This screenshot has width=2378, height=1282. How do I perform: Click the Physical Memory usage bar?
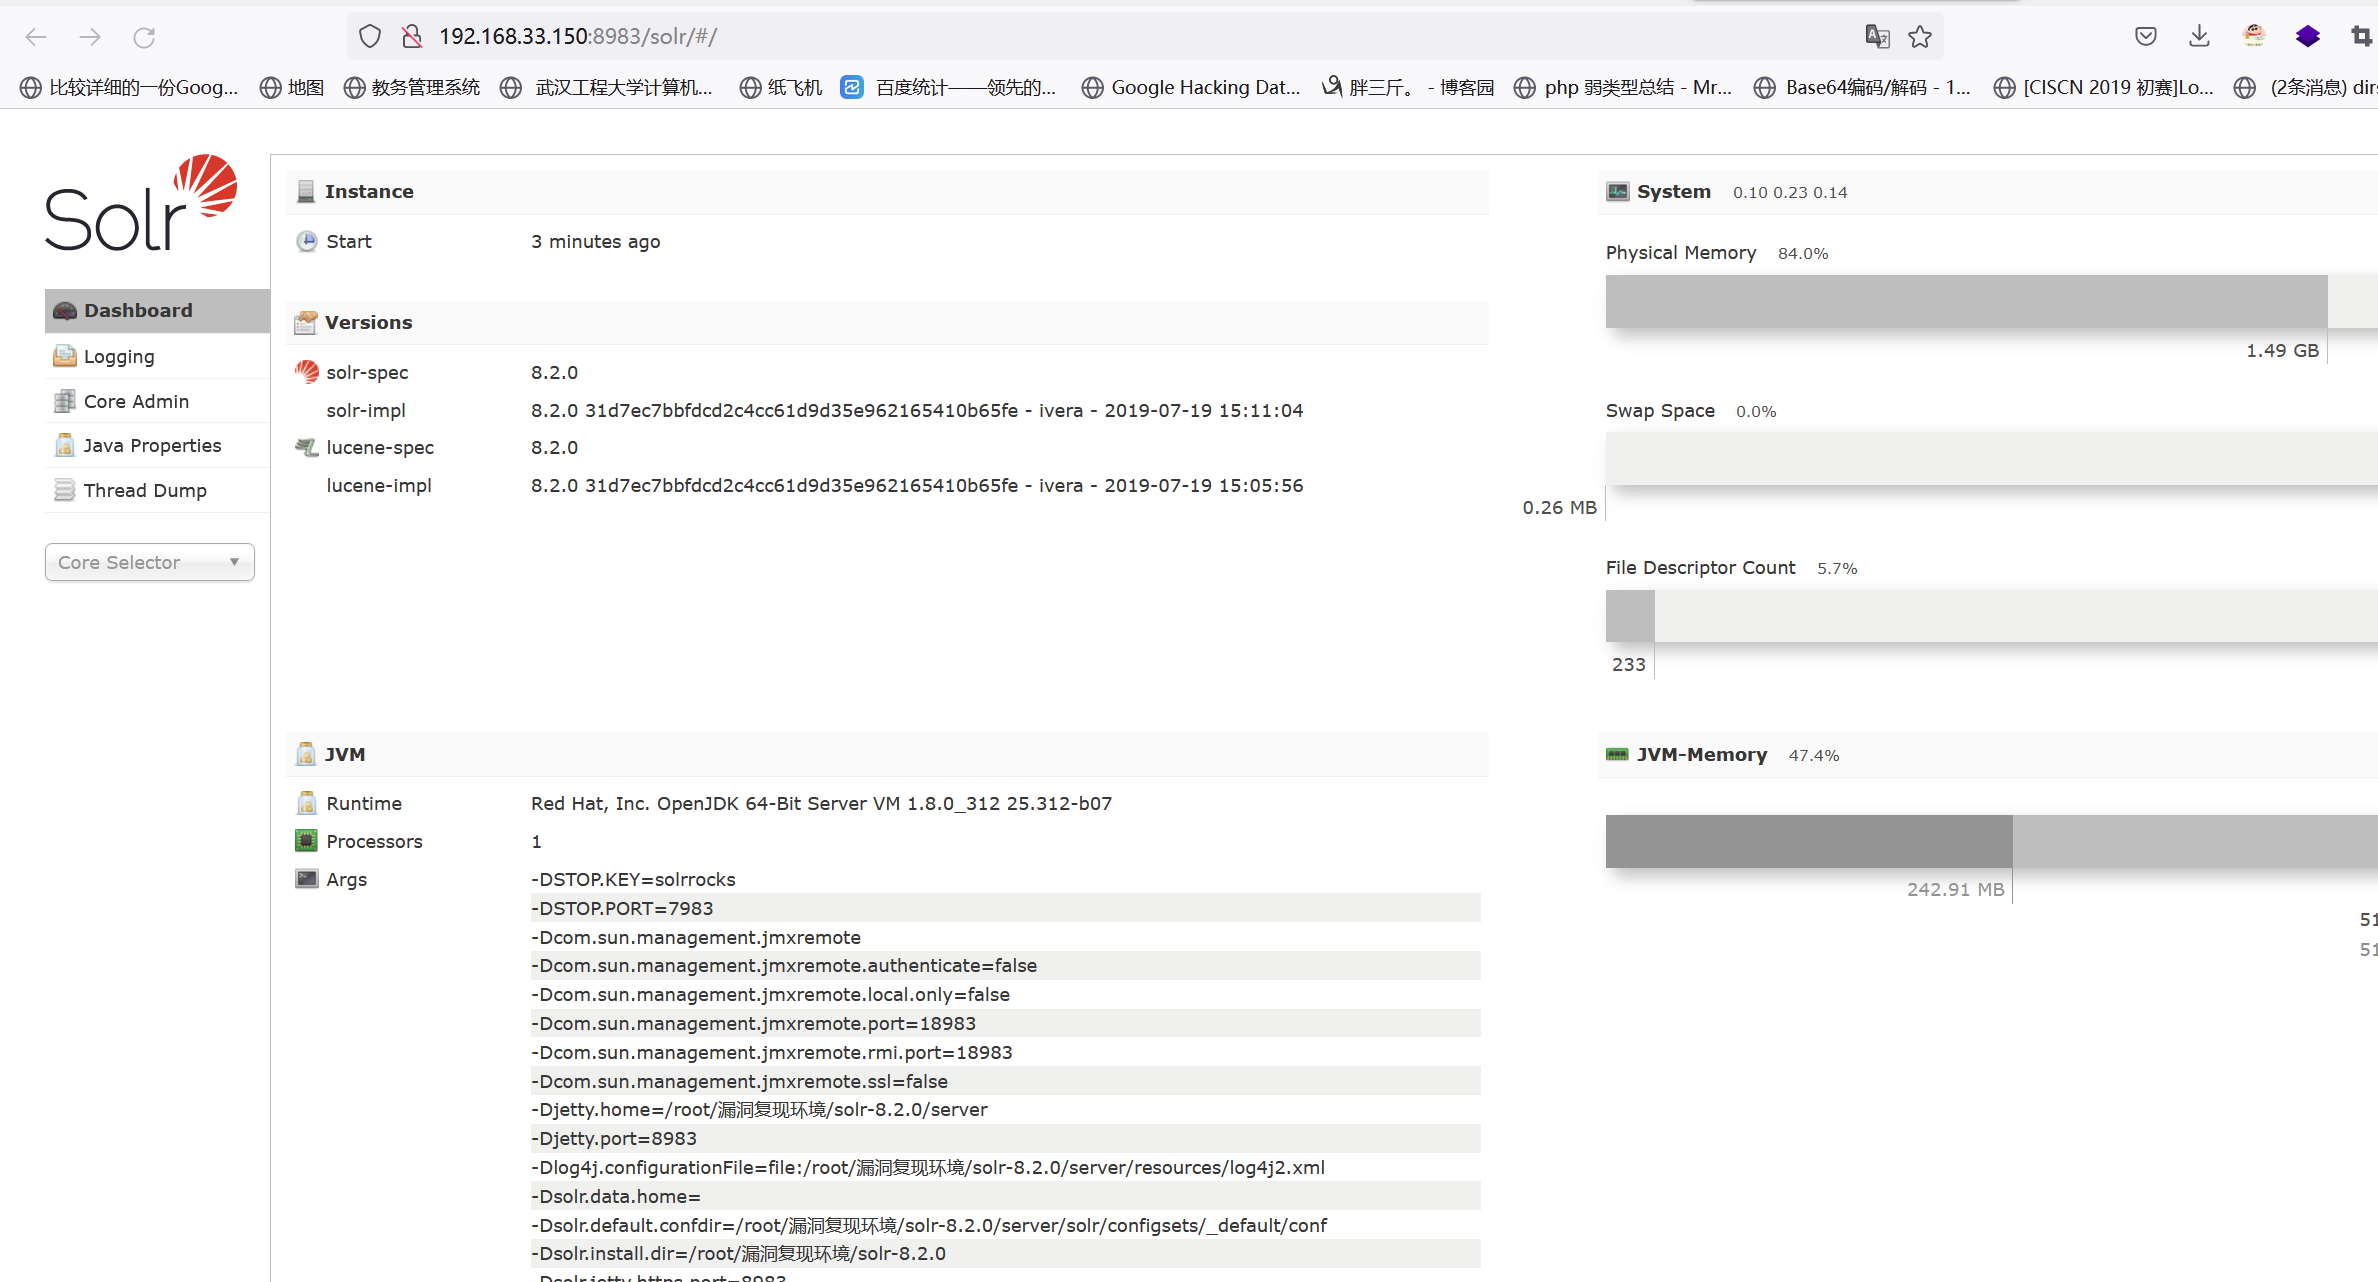pyautogui.click(x=1992, y=301)
